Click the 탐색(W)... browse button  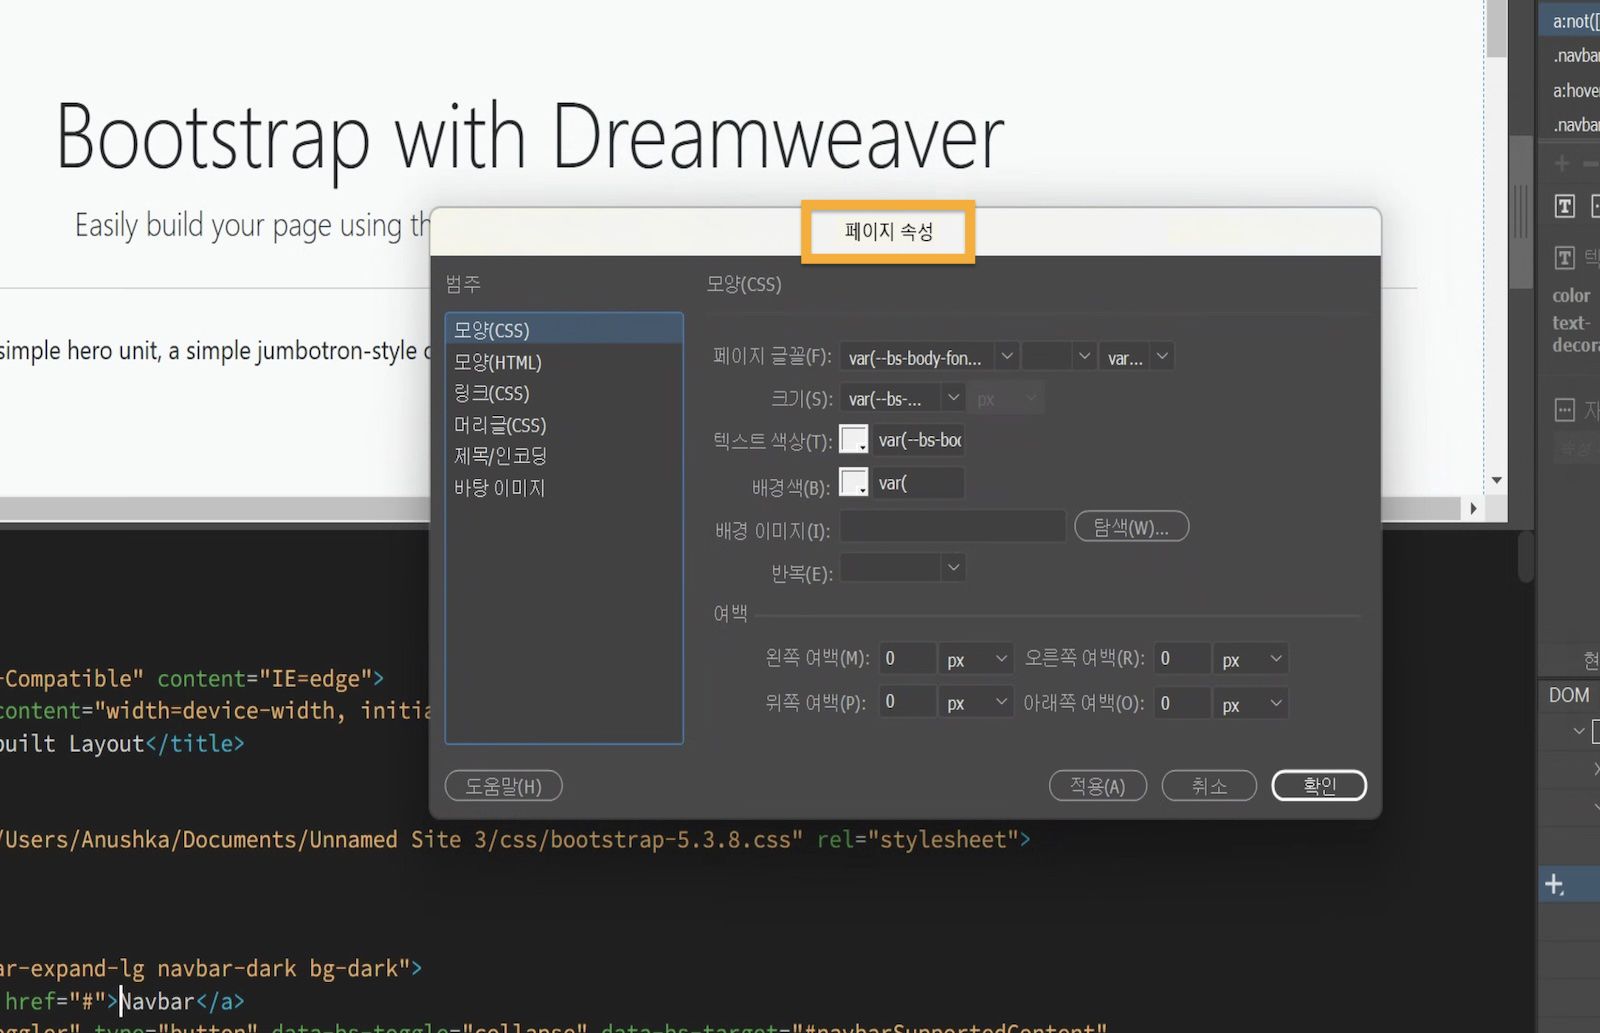1131,527
